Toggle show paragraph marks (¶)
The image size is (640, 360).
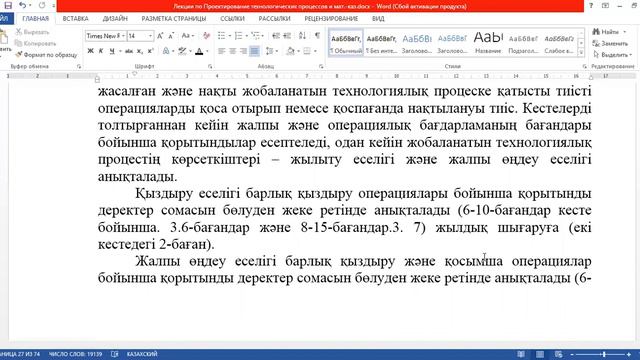point(317,36)
